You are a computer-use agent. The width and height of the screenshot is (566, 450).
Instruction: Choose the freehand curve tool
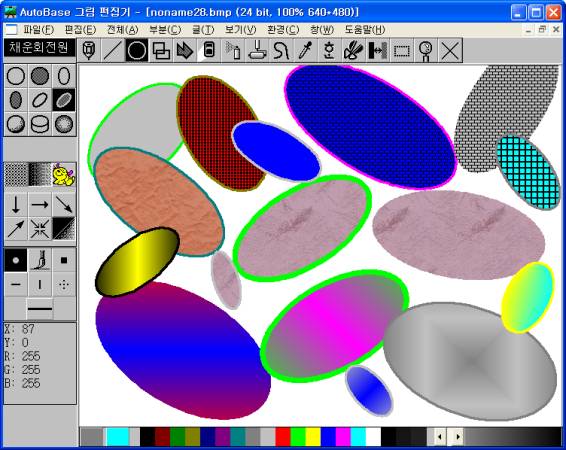coord(281,51)
